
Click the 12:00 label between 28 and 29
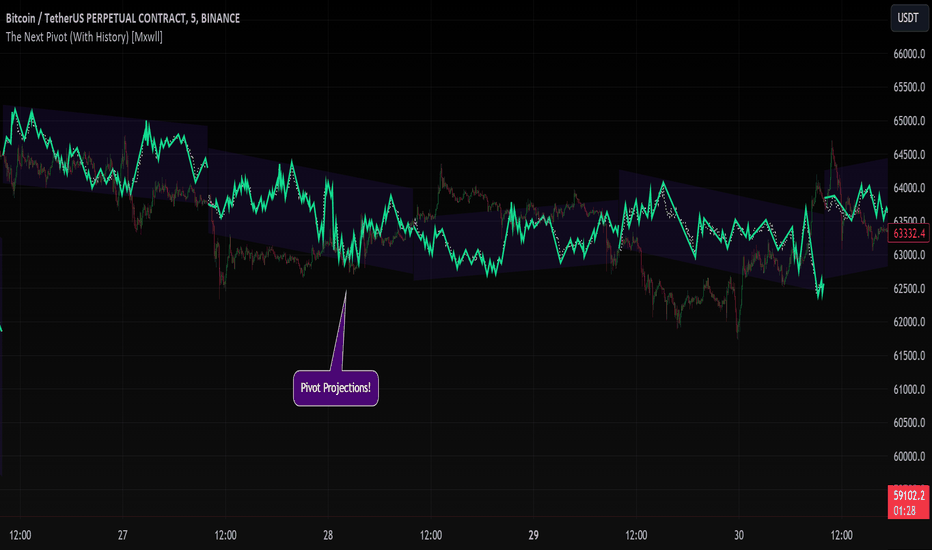[431, 535]
